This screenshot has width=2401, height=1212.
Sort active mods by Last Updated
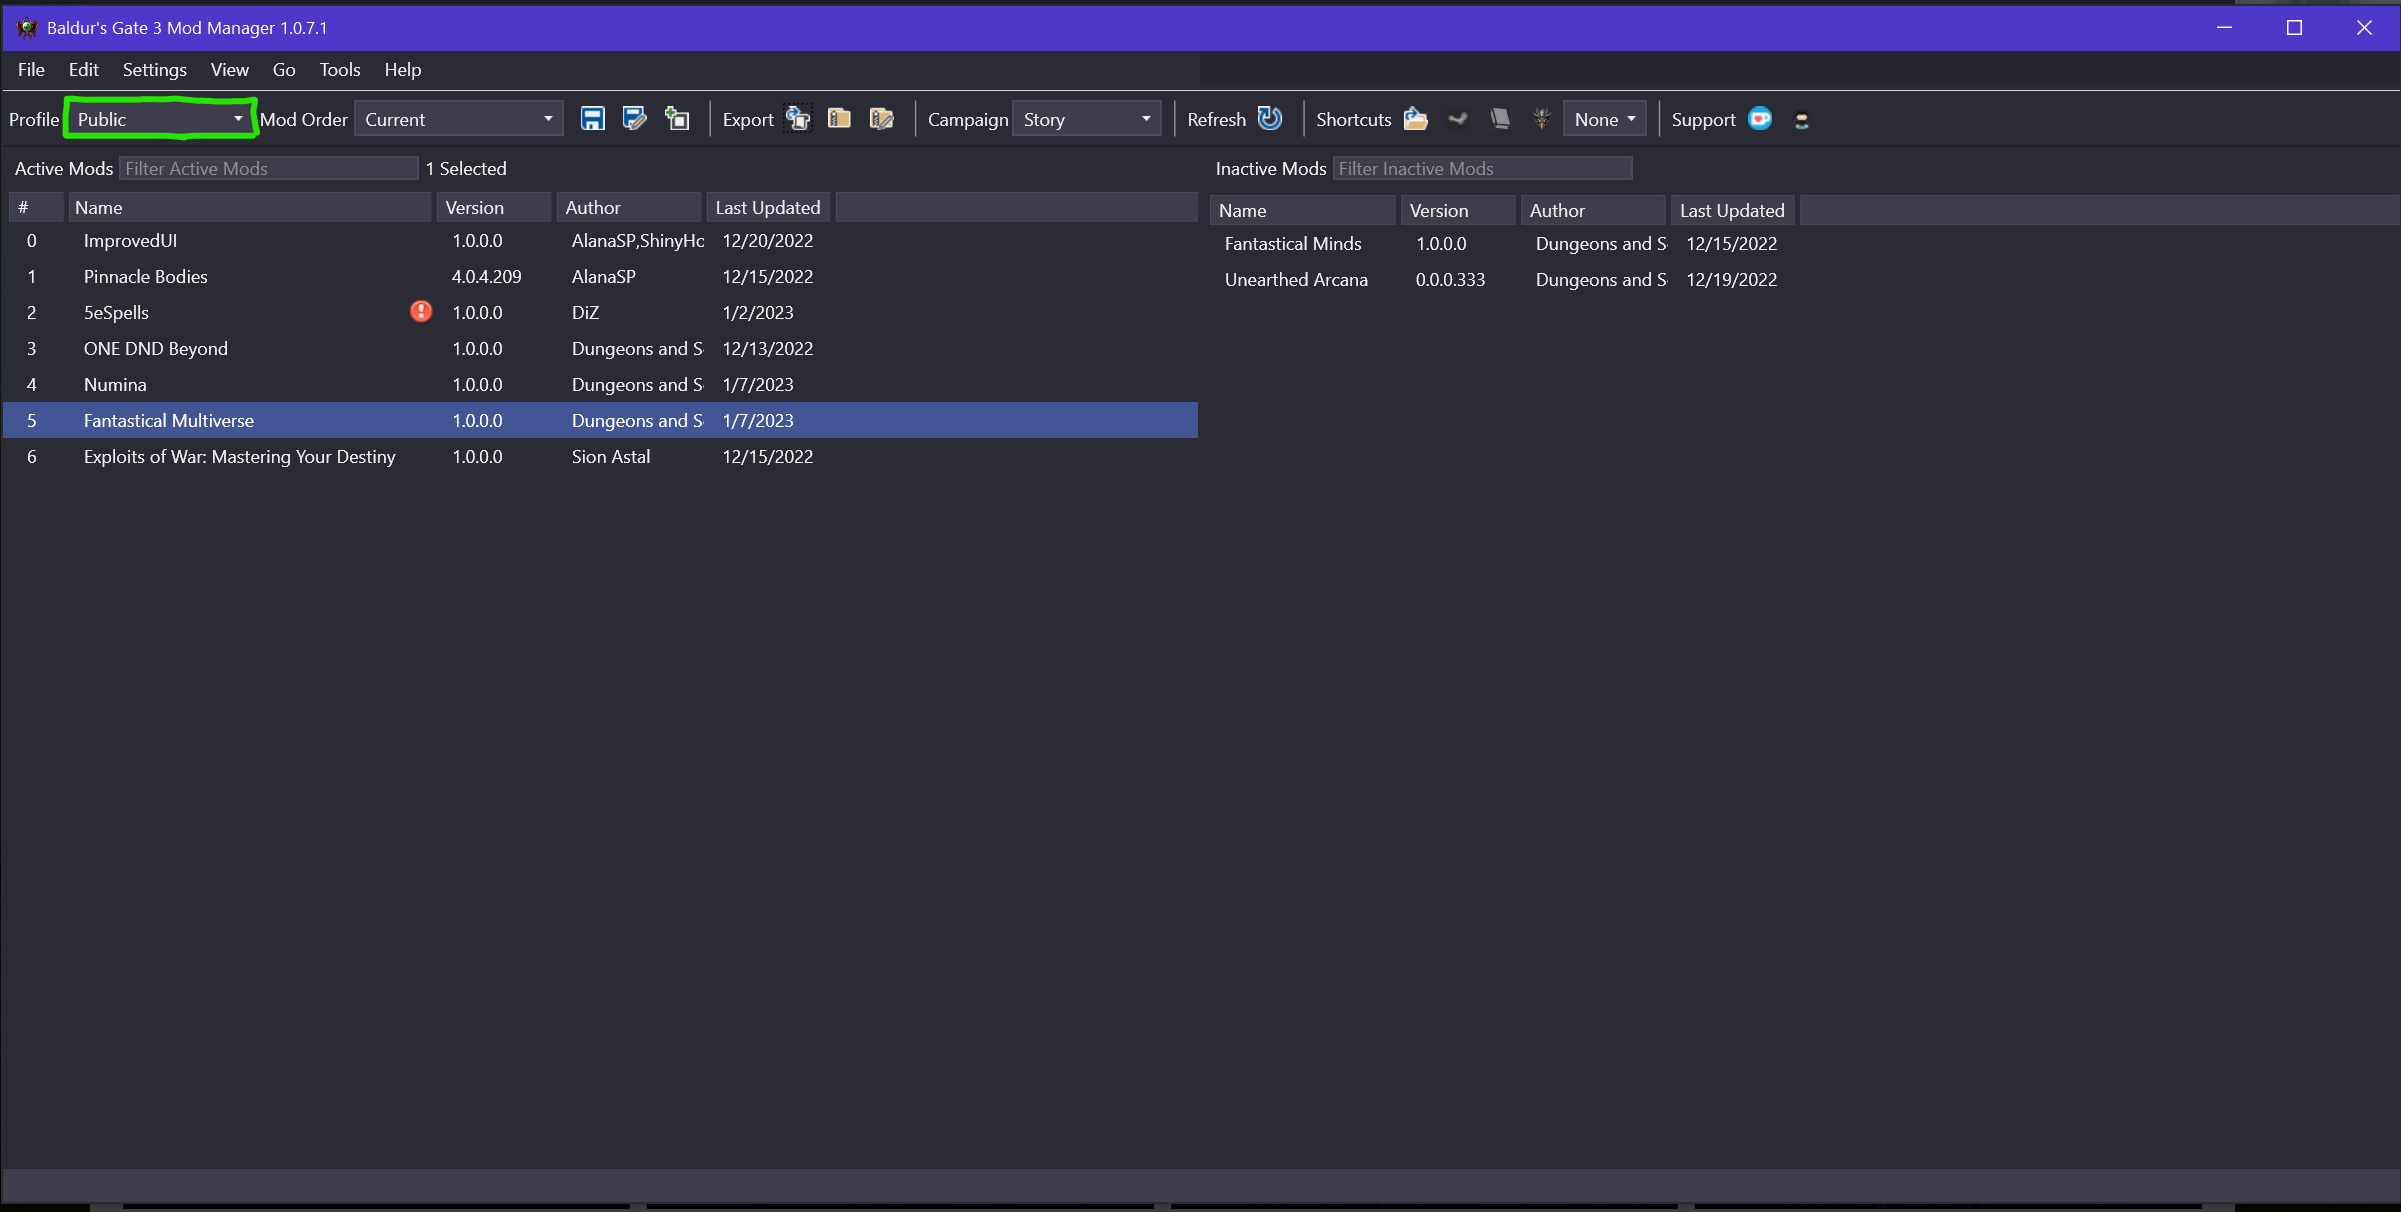pos(768,208)
